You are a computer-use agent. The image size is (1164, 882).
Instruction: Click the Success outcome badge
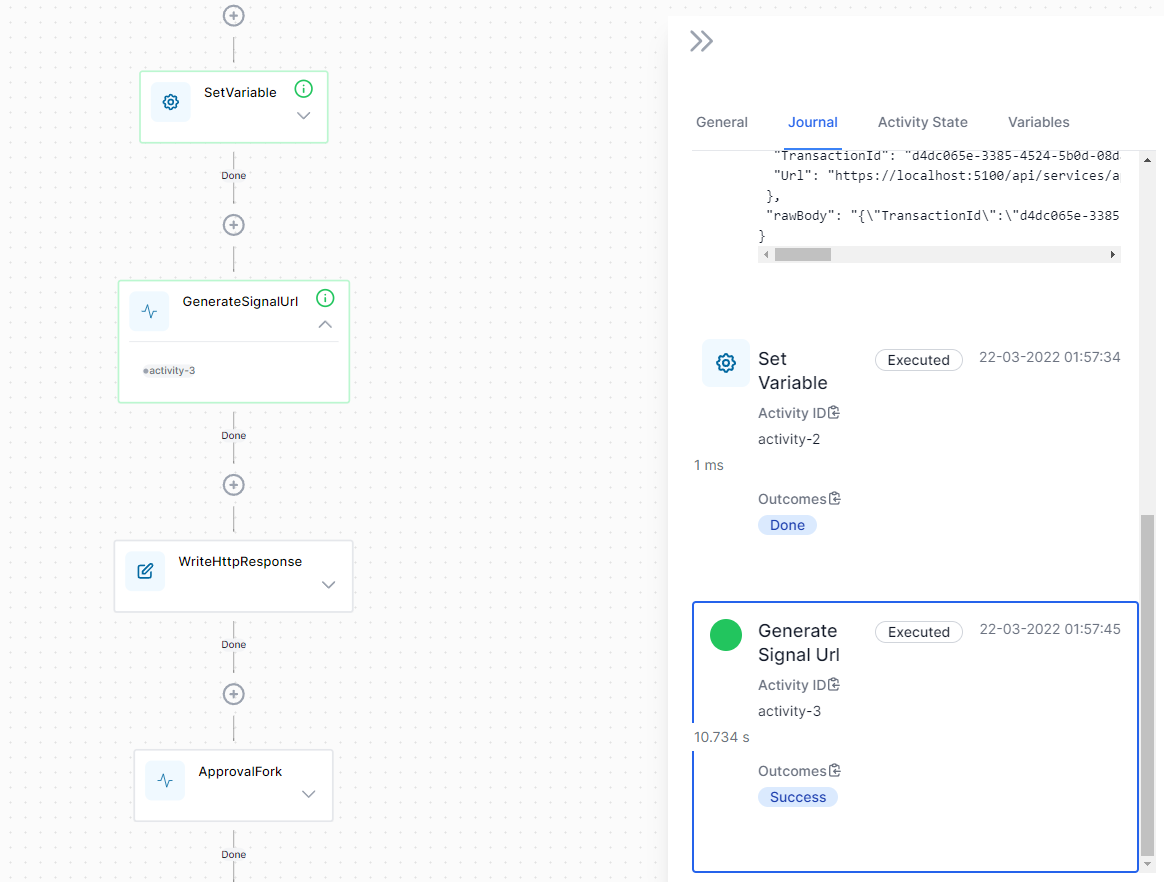coord(797,797)
